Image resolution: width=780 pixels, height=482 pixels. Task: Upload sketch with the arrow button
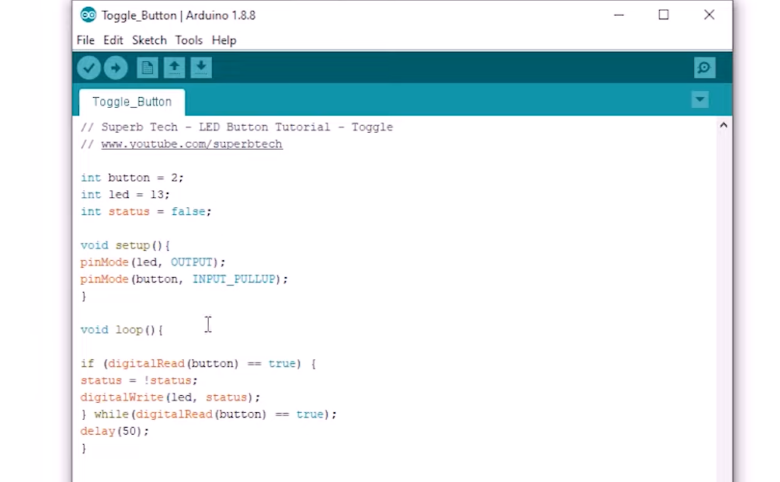point(116,68)
